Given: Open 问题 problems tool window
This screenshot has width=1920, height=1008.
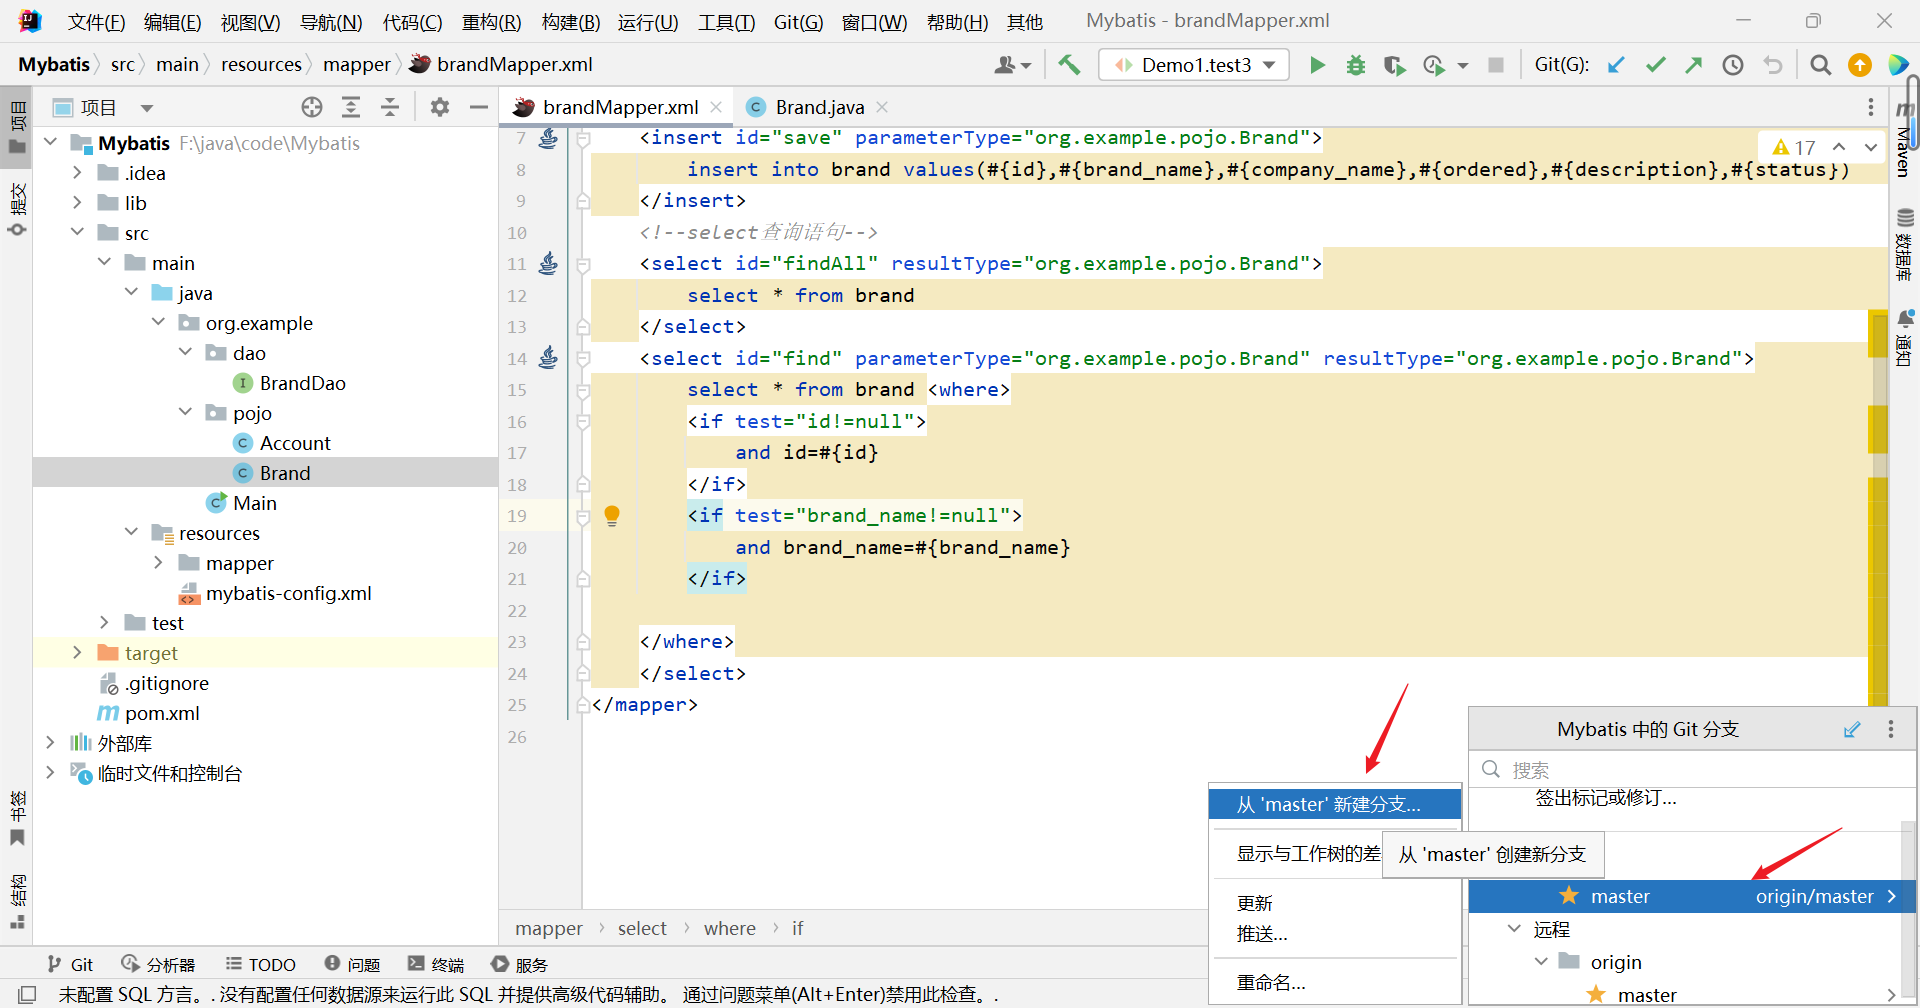Looking at the screenshot, I should coord(352,965).
